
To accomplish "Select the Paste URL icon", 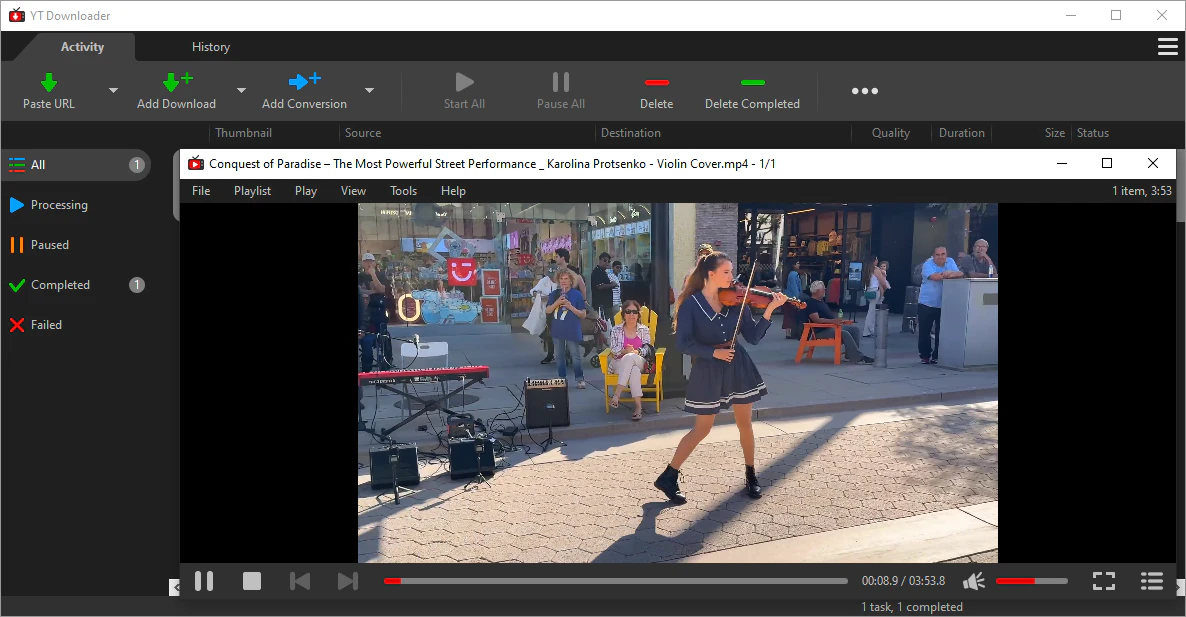I will pos(48,82).
